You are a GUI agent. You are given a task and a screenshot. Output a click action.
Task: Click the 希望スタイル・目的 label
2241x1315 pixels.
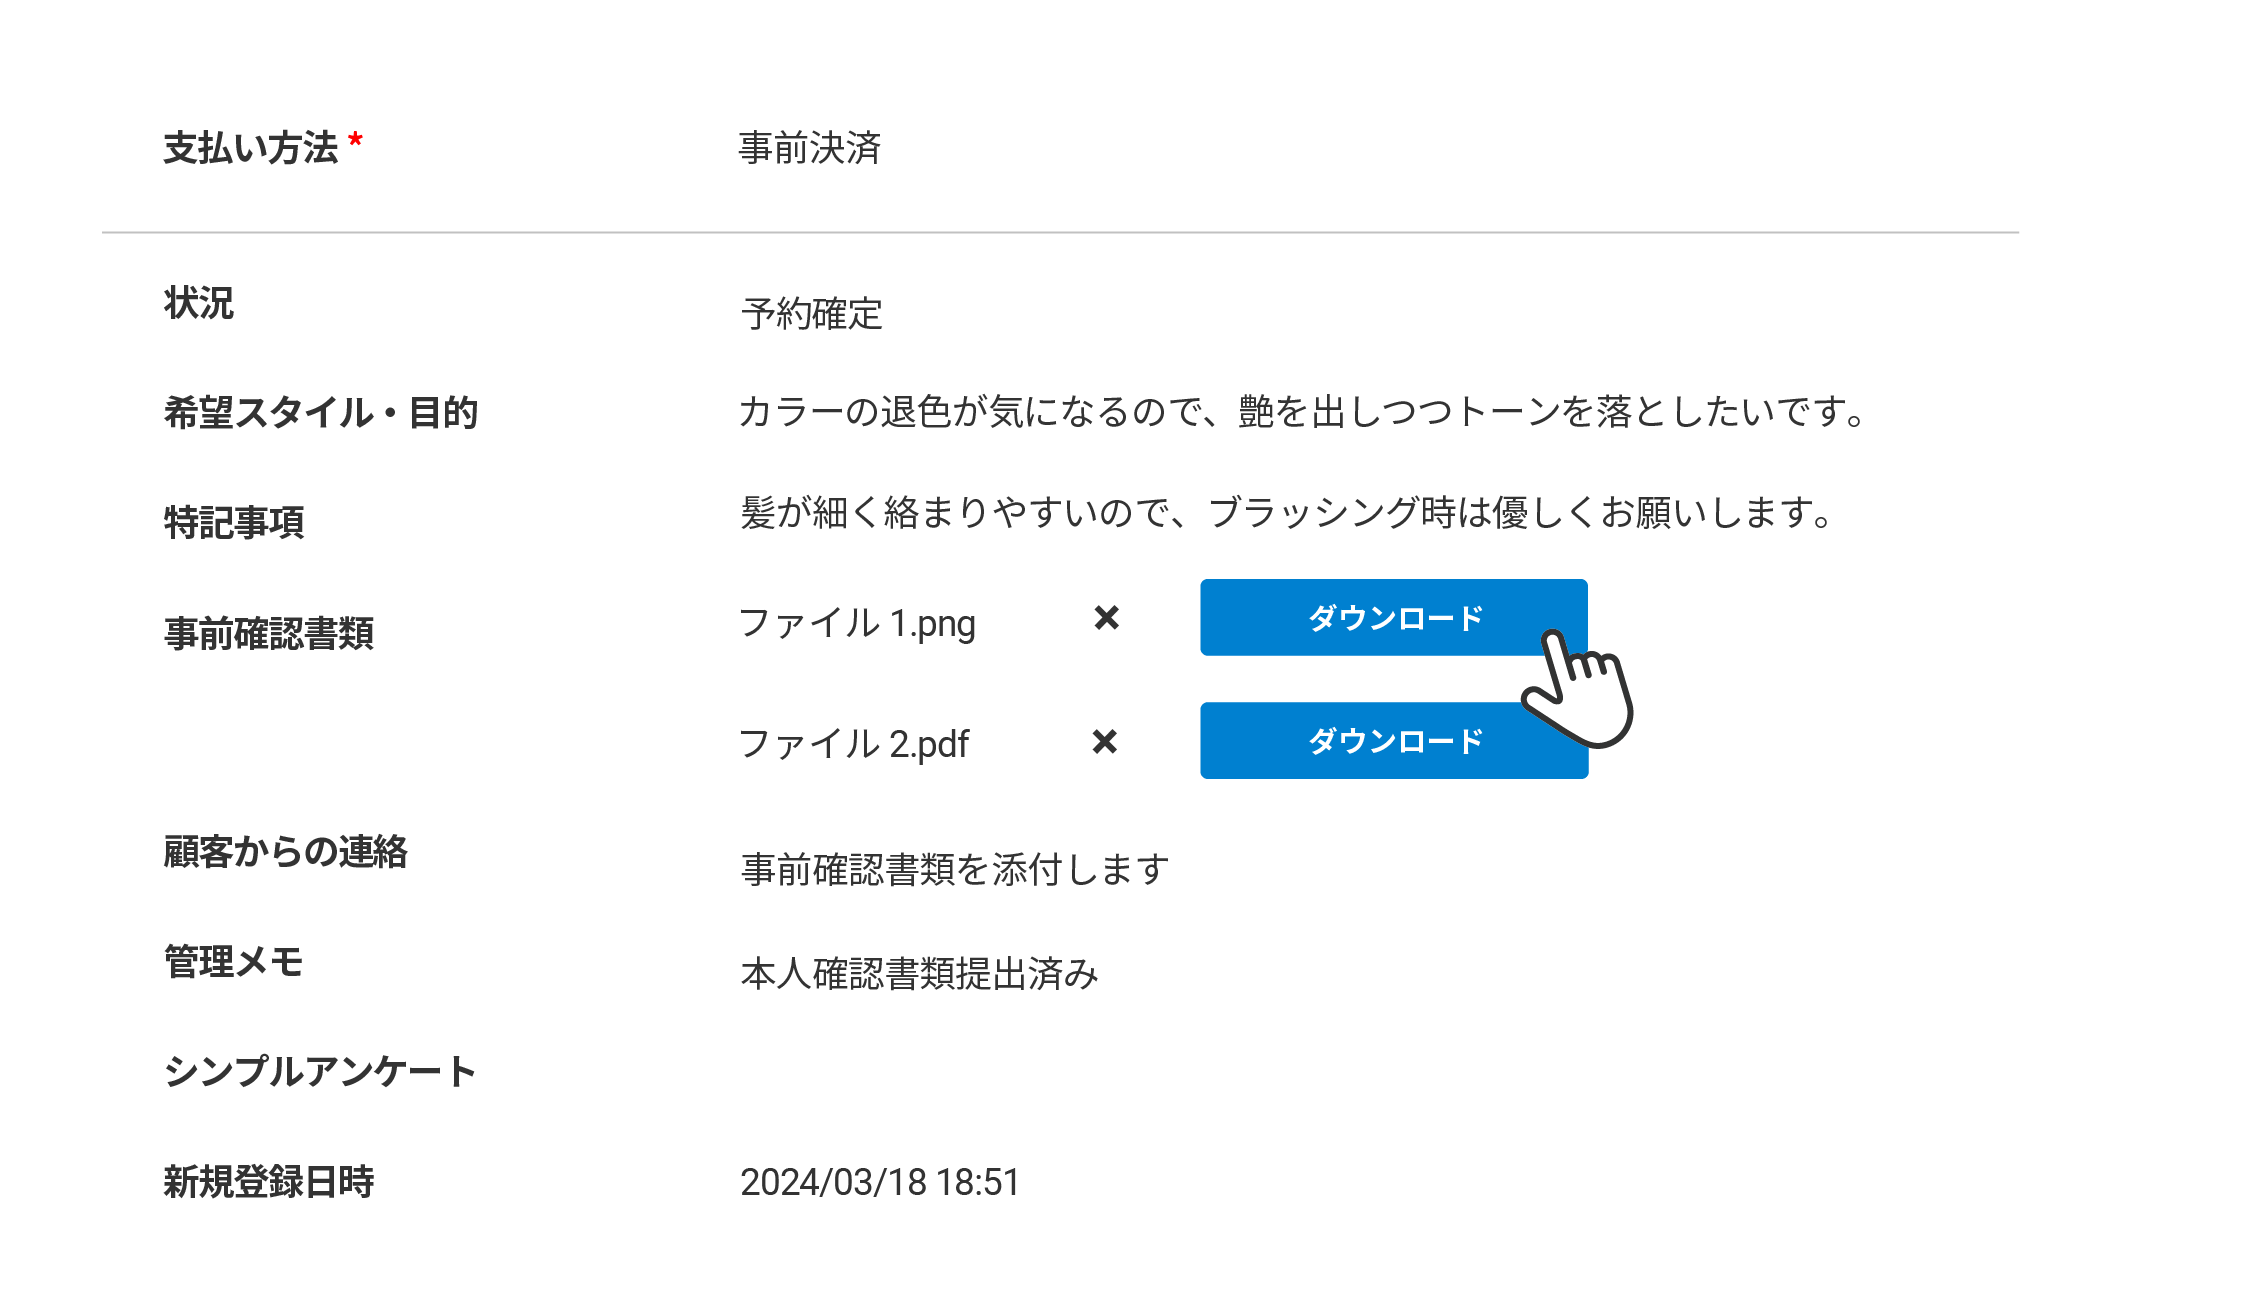[320, 412]
